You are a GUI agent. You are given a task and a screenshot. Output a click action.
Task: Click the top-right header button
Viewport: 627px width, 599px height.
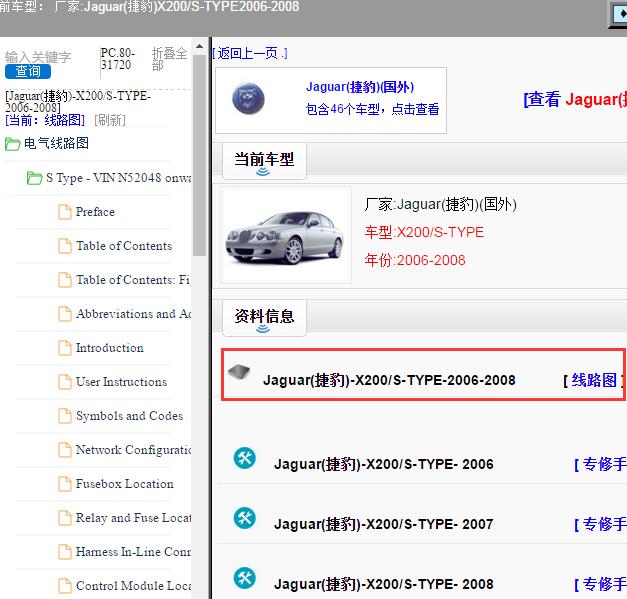pos(618,14)
